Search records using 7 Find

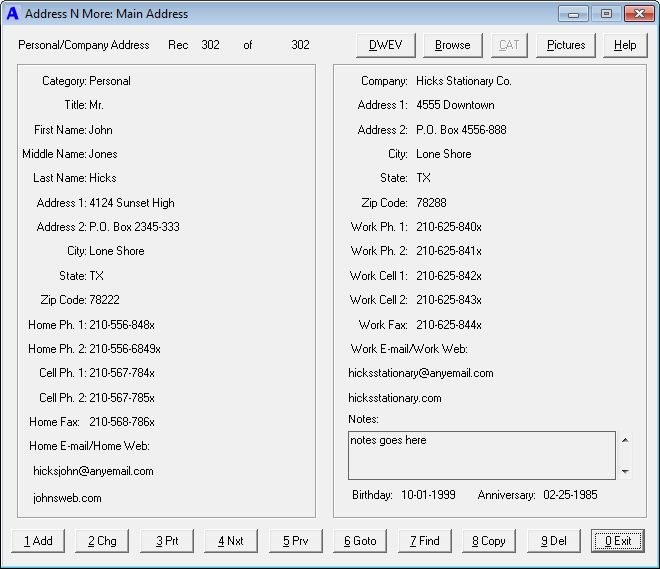click(424, 541)
